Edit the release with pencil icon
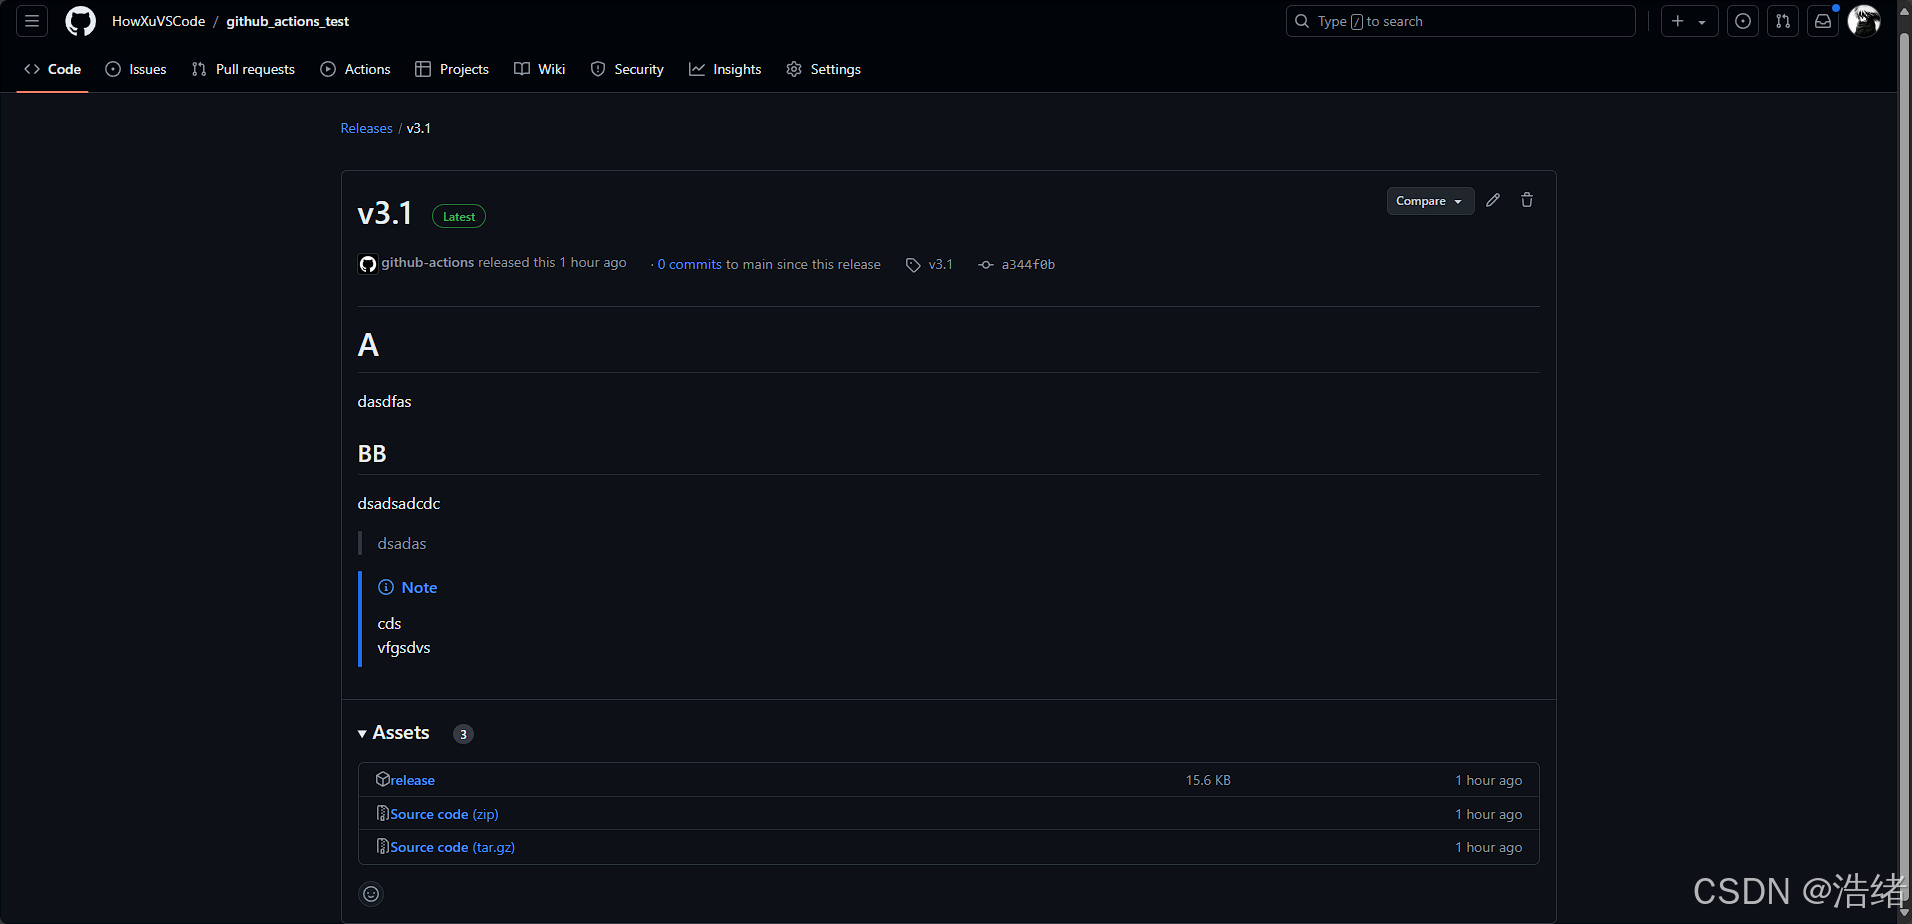This screenshot has width=1912, height=924. pos(1493,200)
